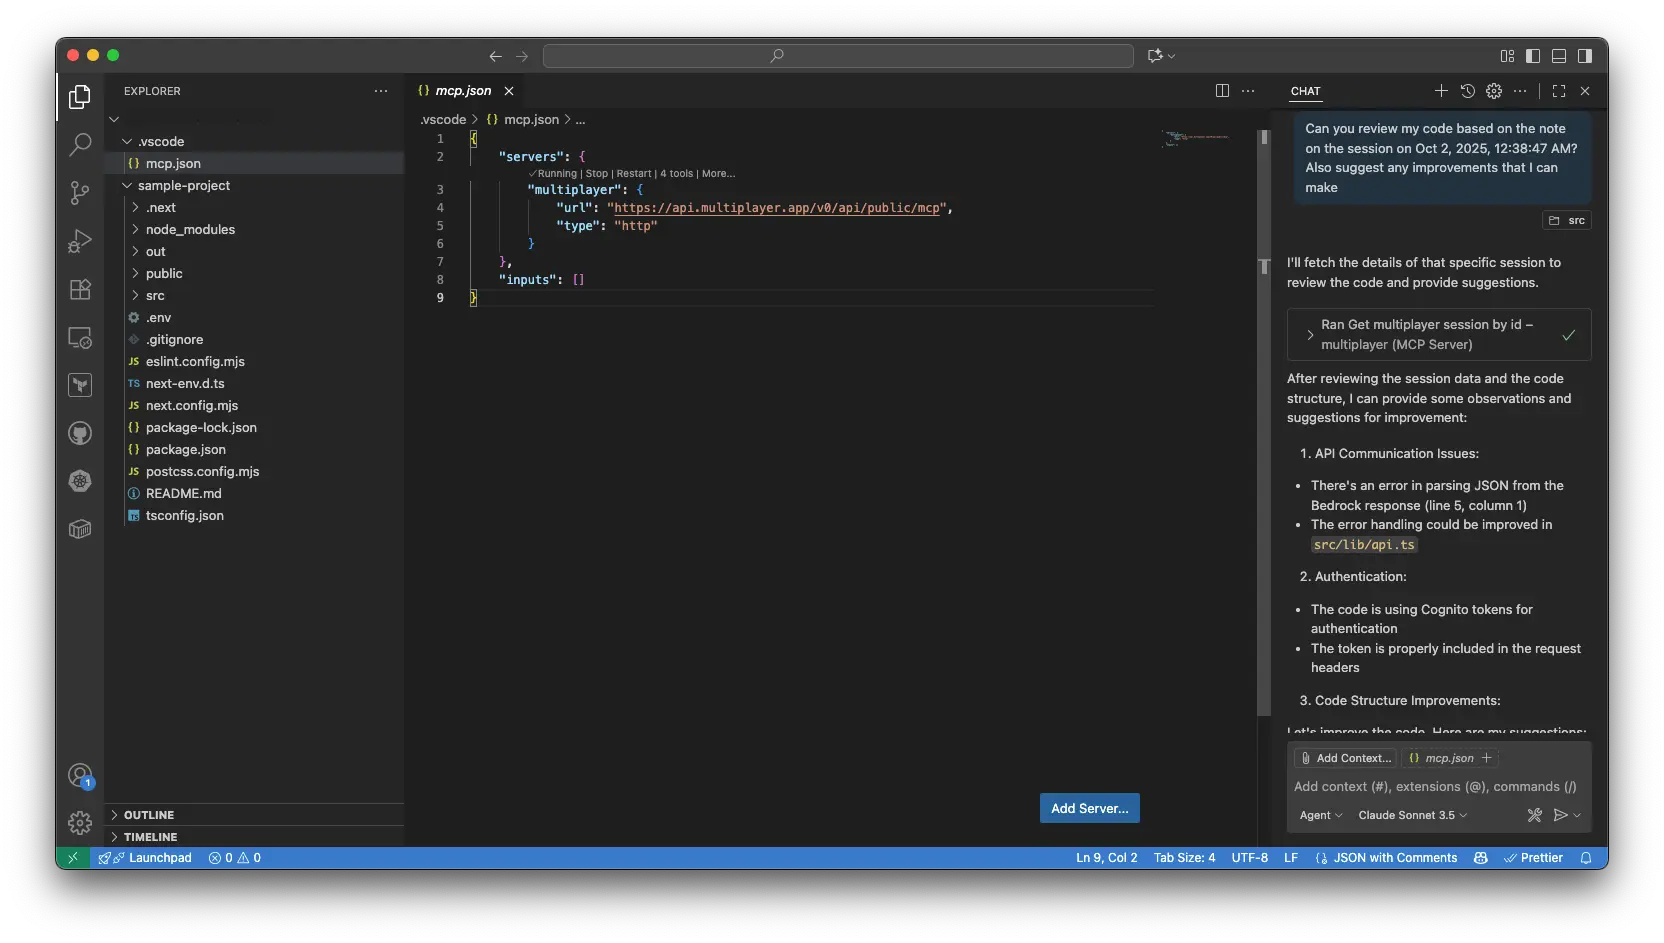Click the search bar at the top
This screenshot has height=943, width=1664.
pos(838,56)
